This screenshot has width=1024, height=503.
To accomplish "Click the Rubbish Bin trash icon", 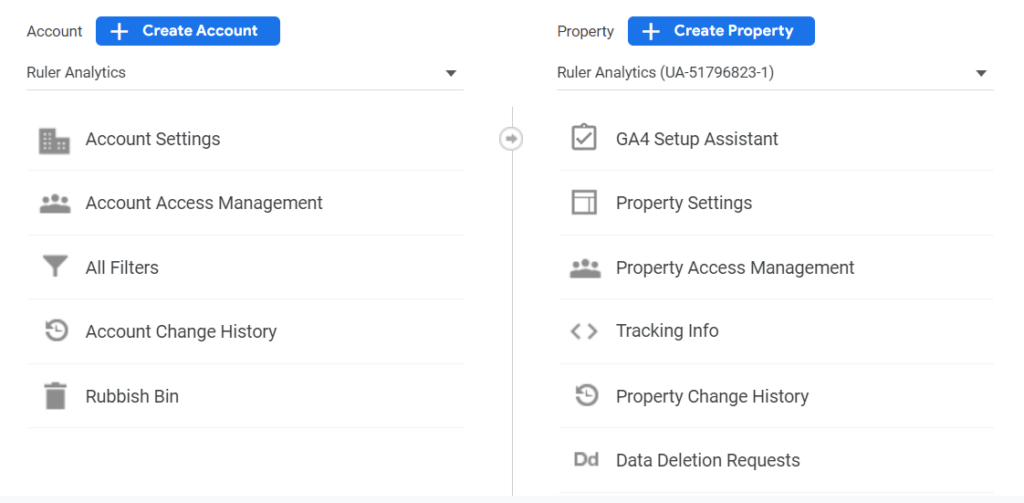I will 54,396.
